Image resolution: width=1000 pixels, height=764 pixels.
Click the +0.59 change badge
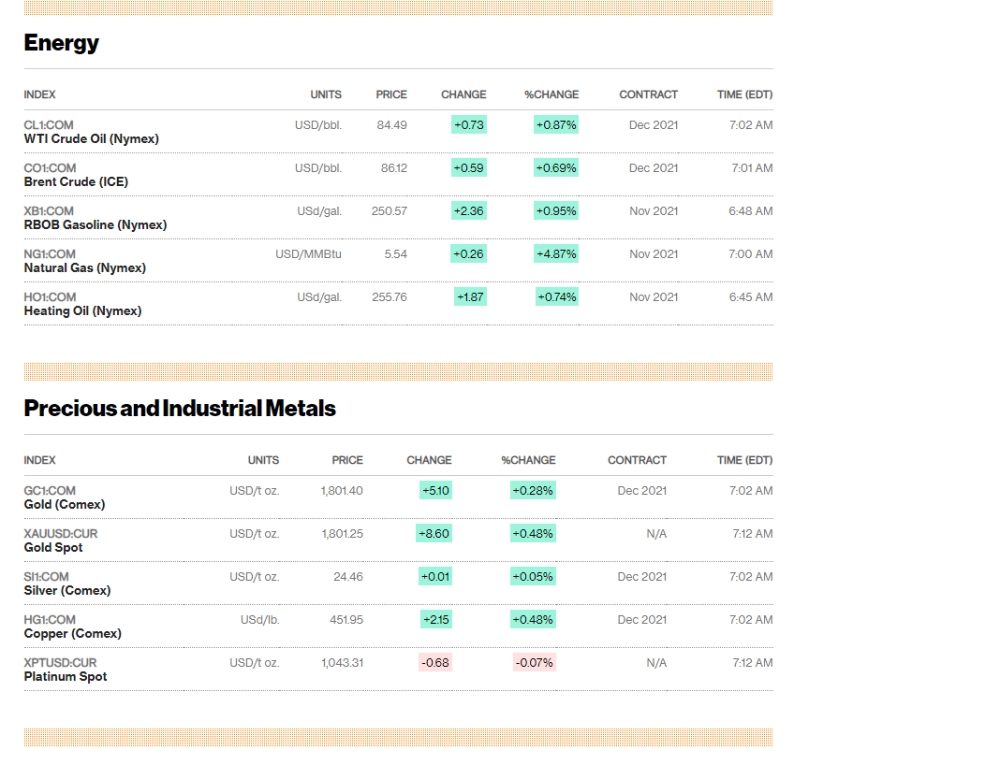[x=469, y=168]
